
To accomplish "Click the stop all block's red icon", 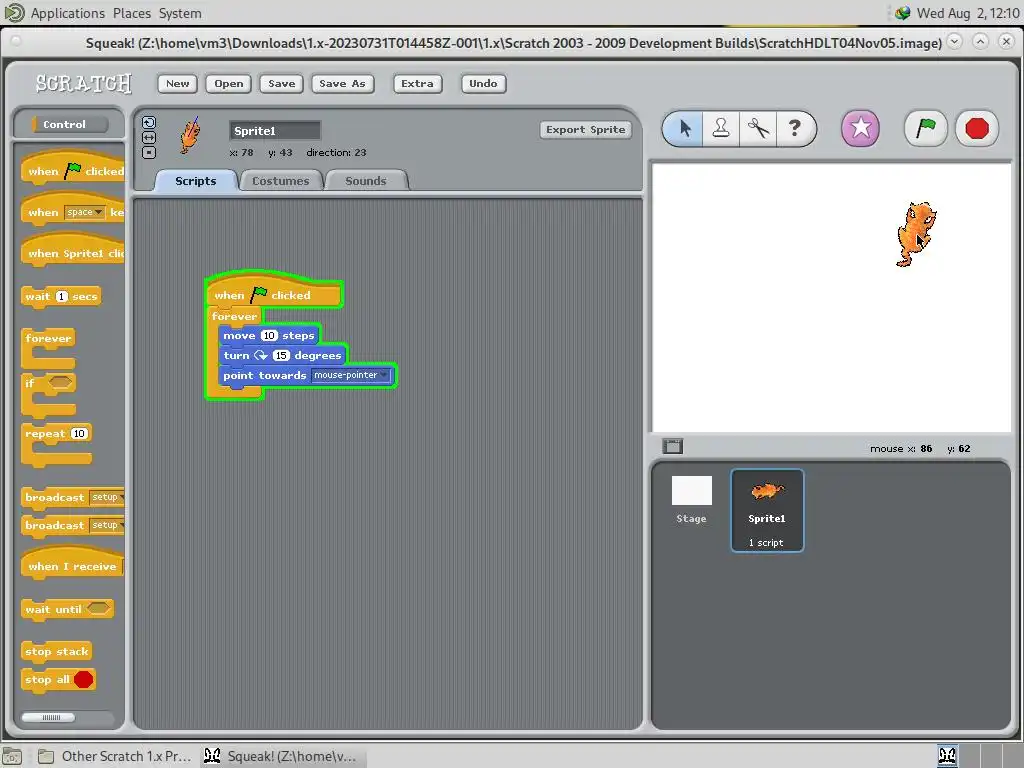I will click(84, 679).
